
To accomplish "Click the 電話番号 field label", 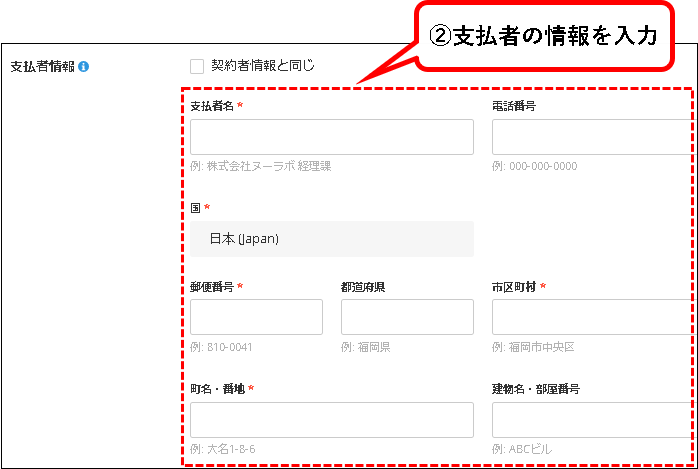I will (x=514, y=106).
